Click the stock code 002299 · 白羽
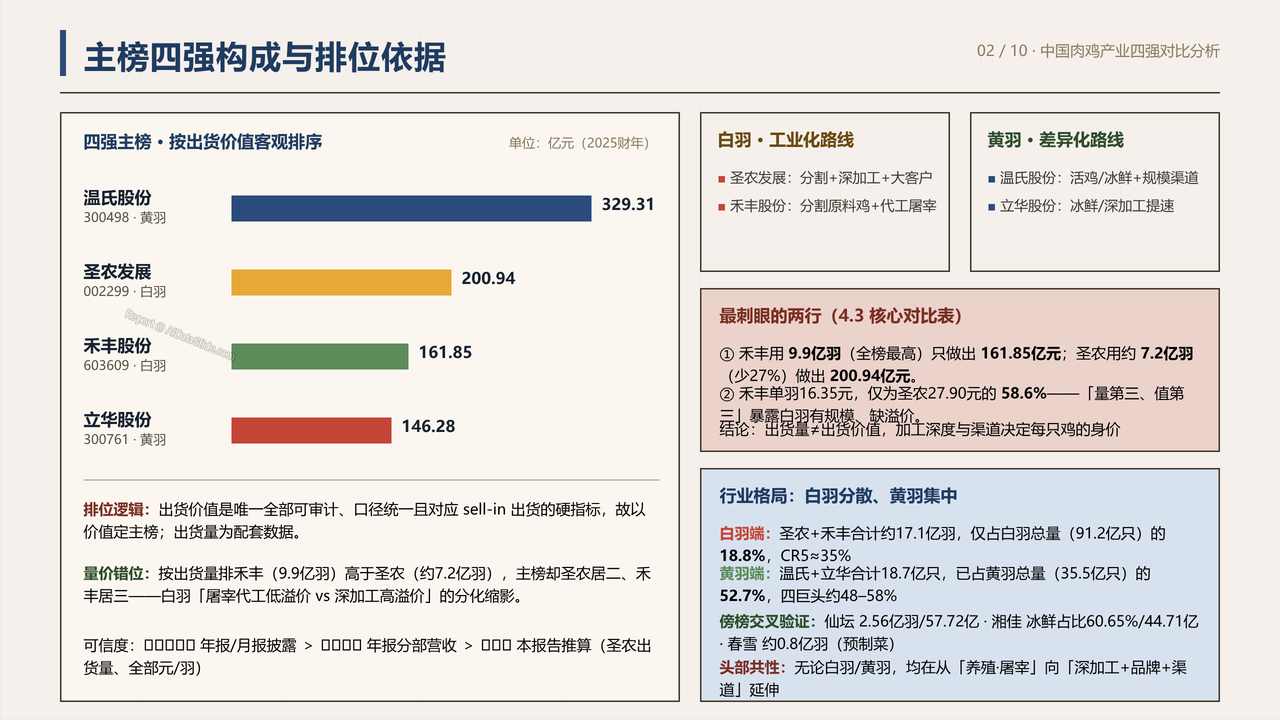This screenshot has width=1280, height=720. tap(125, 291)
